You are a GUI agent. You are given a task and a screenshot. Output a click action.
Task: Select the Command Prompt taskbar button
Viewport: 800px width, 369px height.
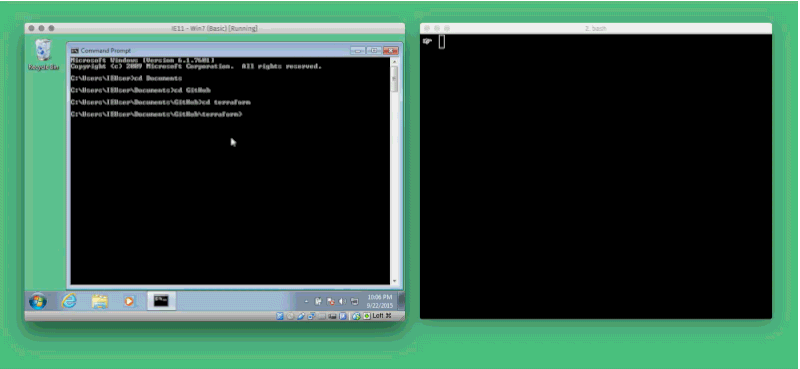tap(161, 301)
